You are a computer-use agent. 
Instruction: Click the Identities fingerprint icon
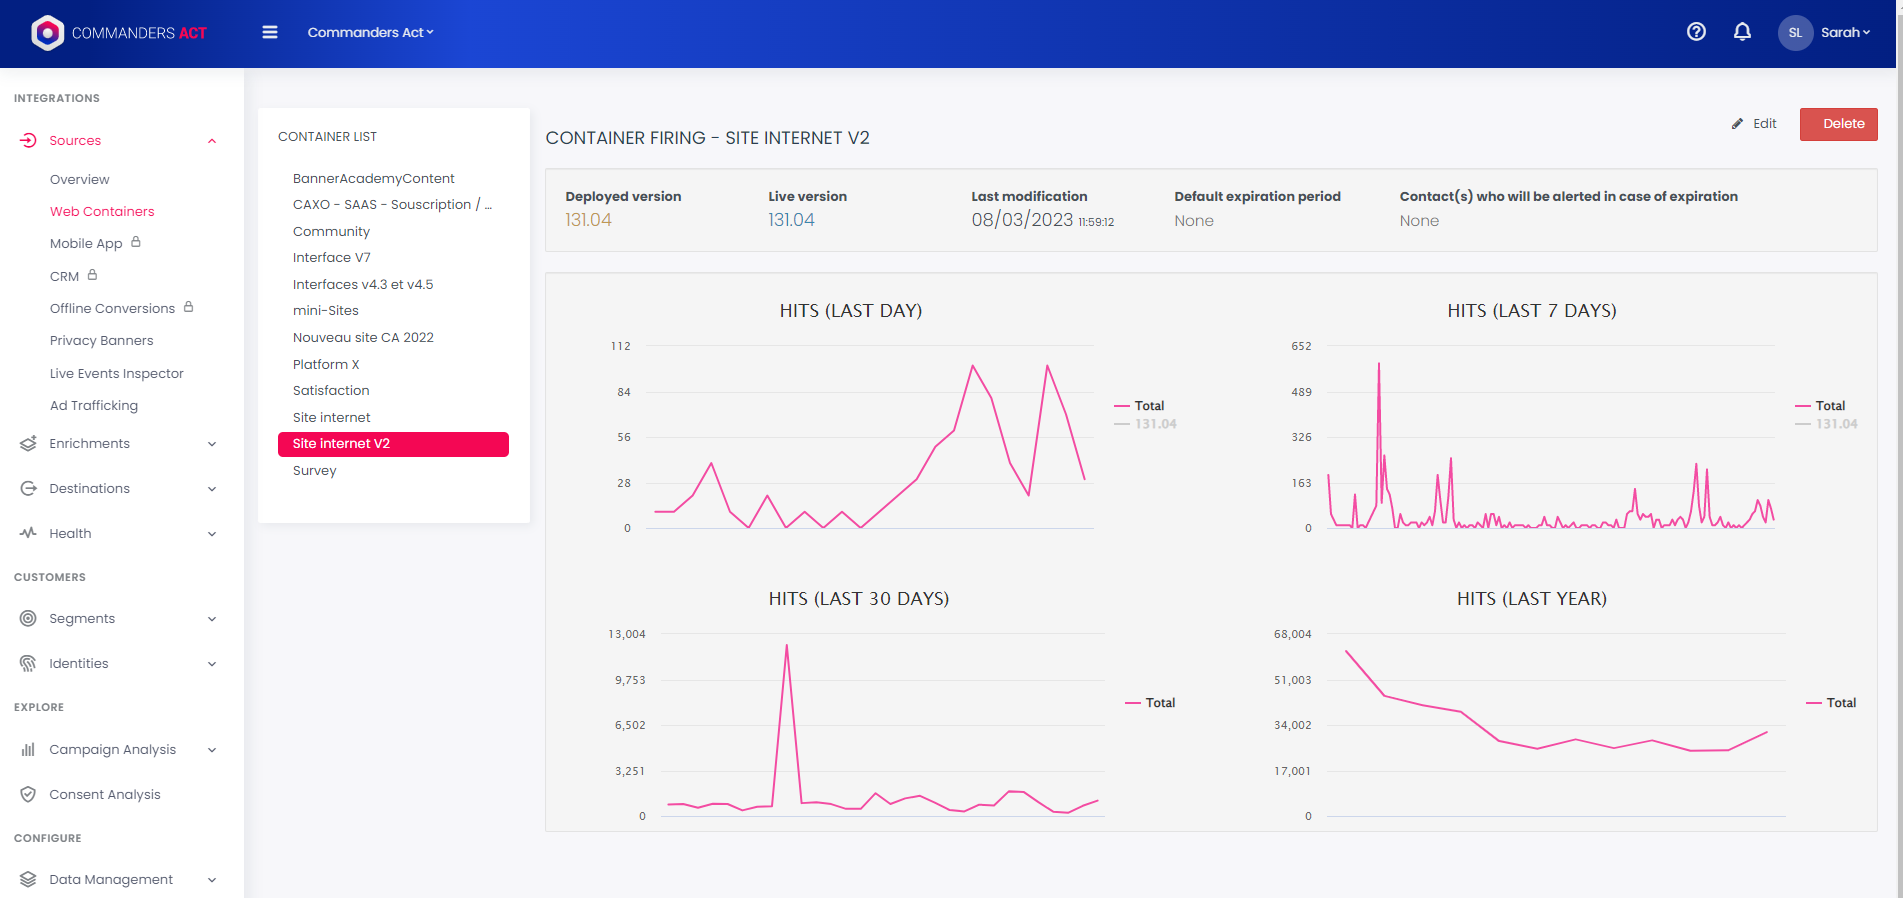pyautogui.click(x=28, y=663)
